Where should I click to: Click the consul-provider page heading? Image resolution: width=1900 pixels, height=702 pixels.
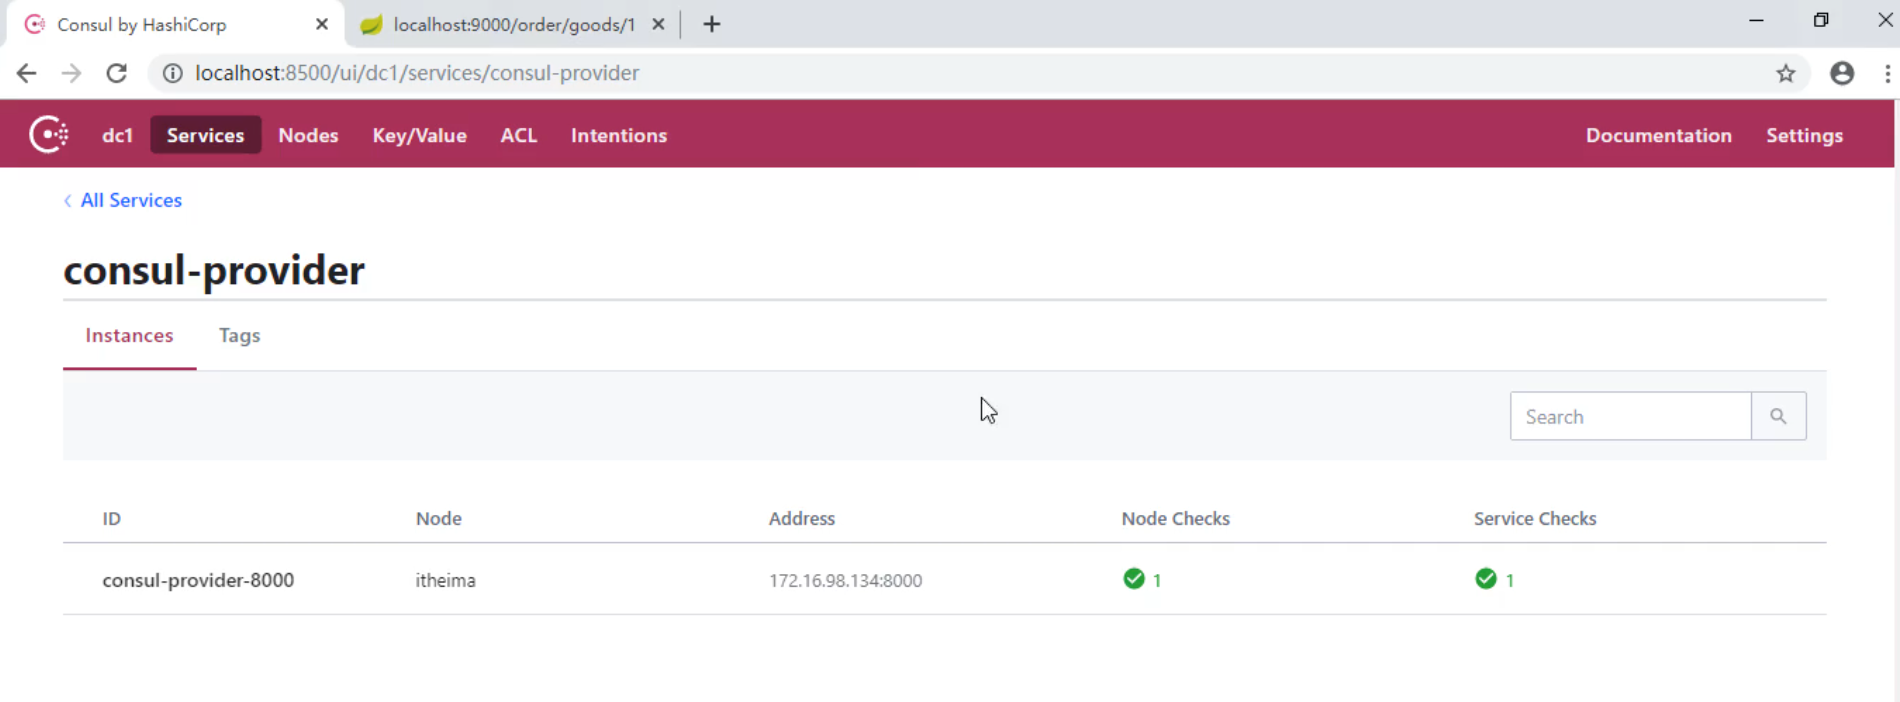(x=214, y=270)
